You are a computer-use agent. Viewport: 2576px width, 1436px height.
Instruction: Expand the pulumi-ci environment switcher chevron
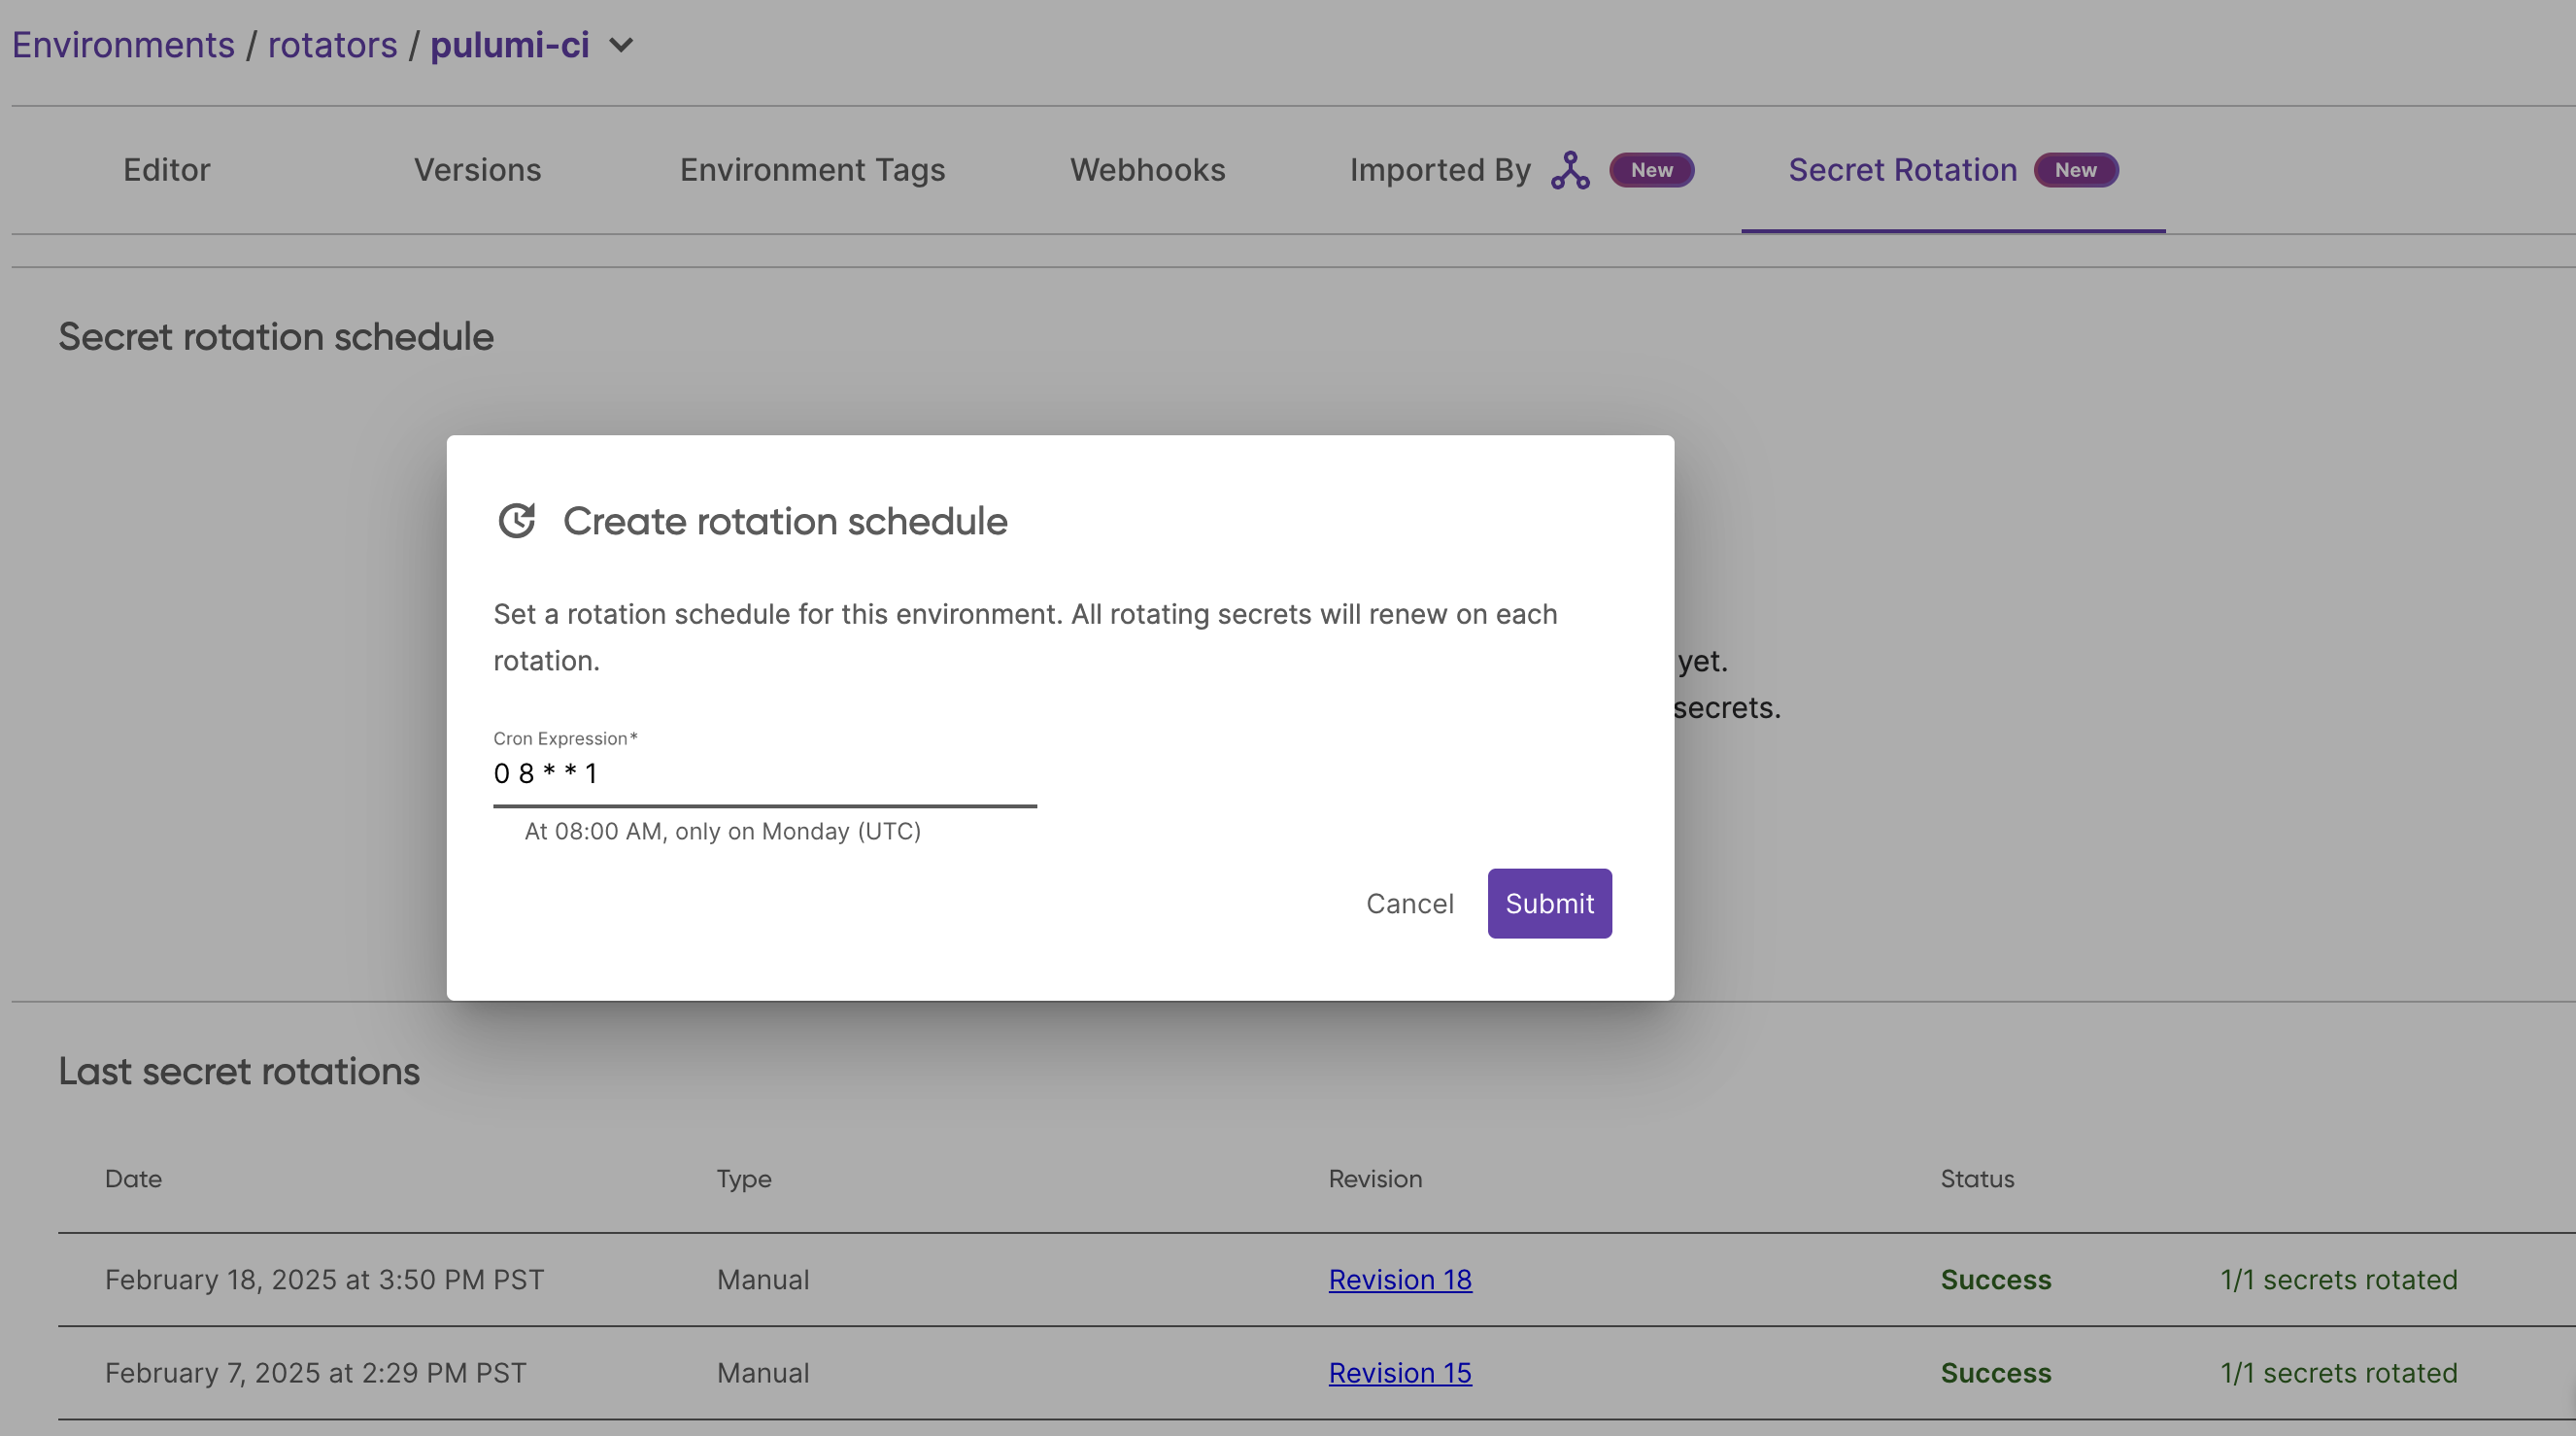coord(622,46)
